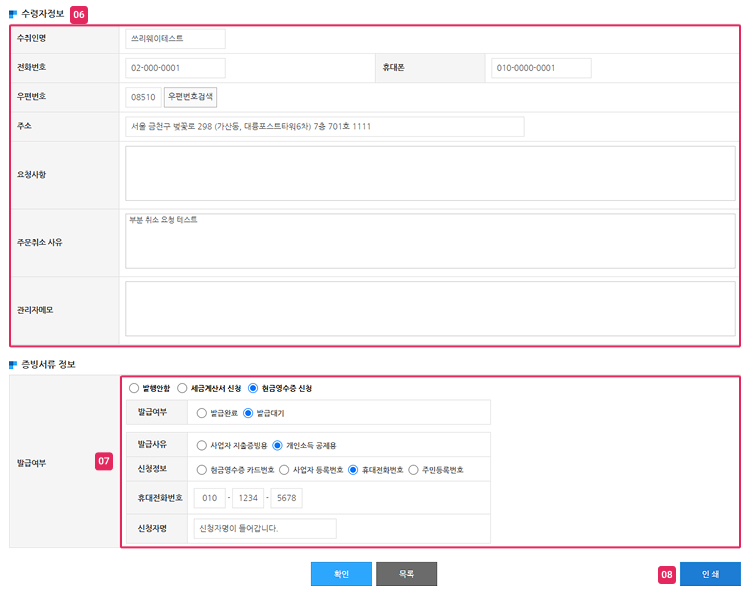Click the red 07 annotation badge
750x595 pixels.
[x=104, y=461]
